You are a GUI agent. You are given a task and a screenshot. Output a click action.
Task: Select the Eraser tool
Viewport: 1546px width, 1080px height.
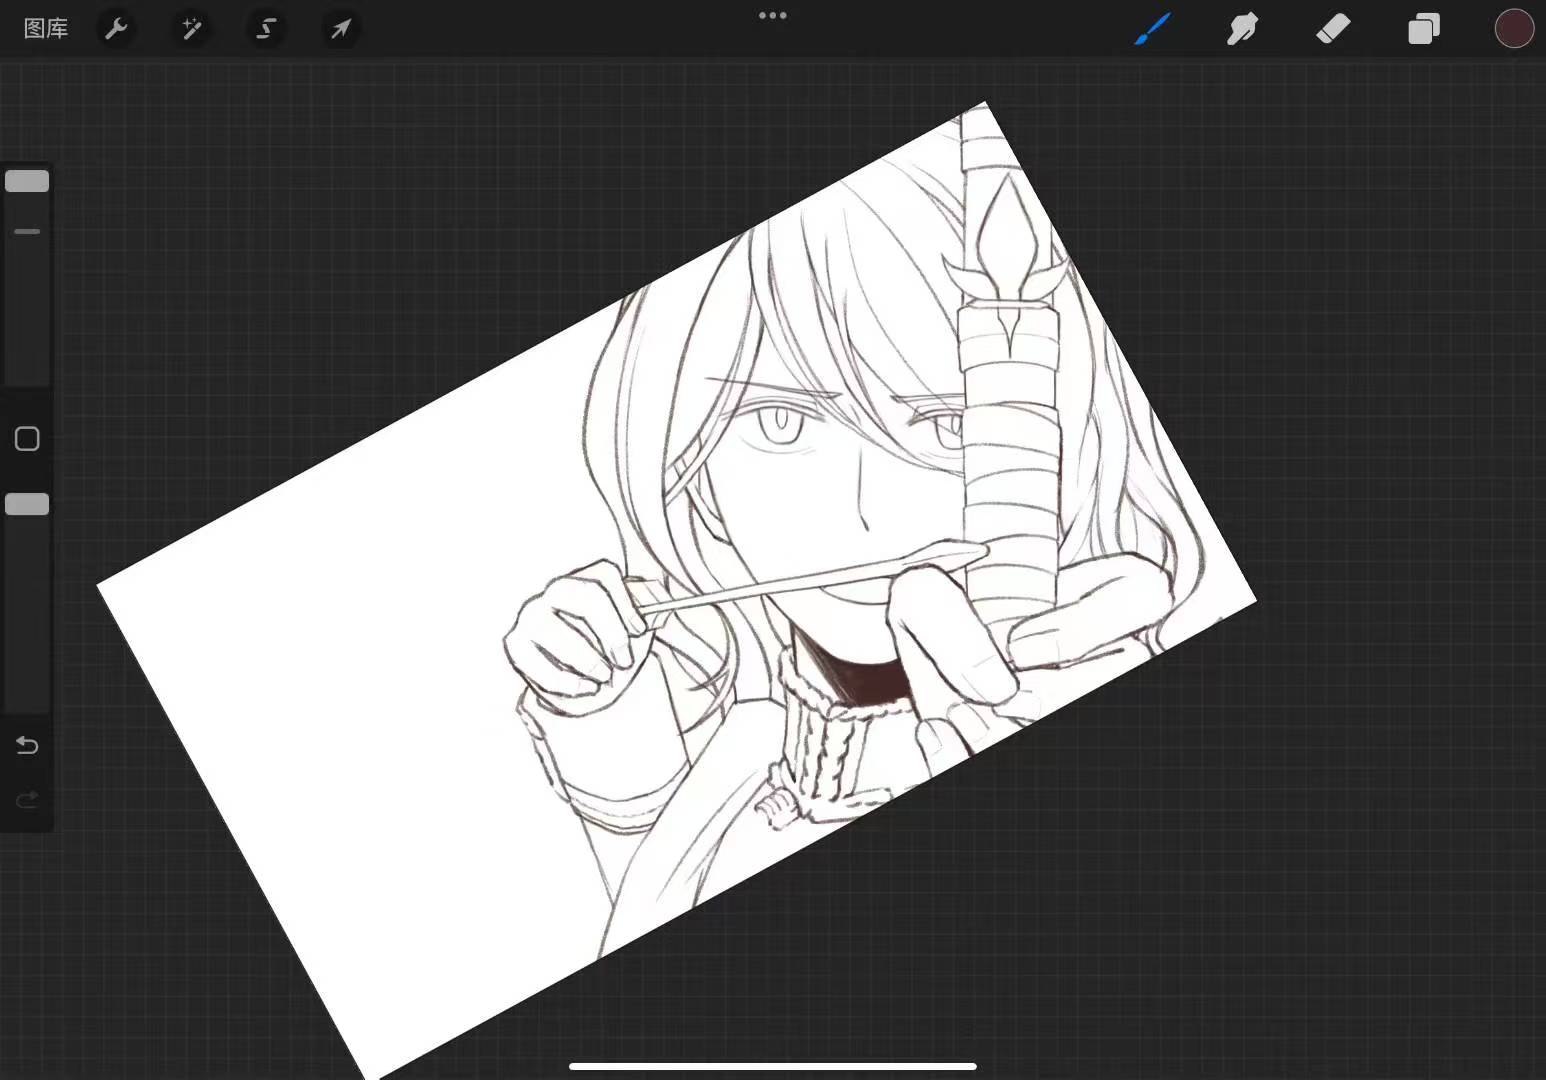click(1332, 29)
